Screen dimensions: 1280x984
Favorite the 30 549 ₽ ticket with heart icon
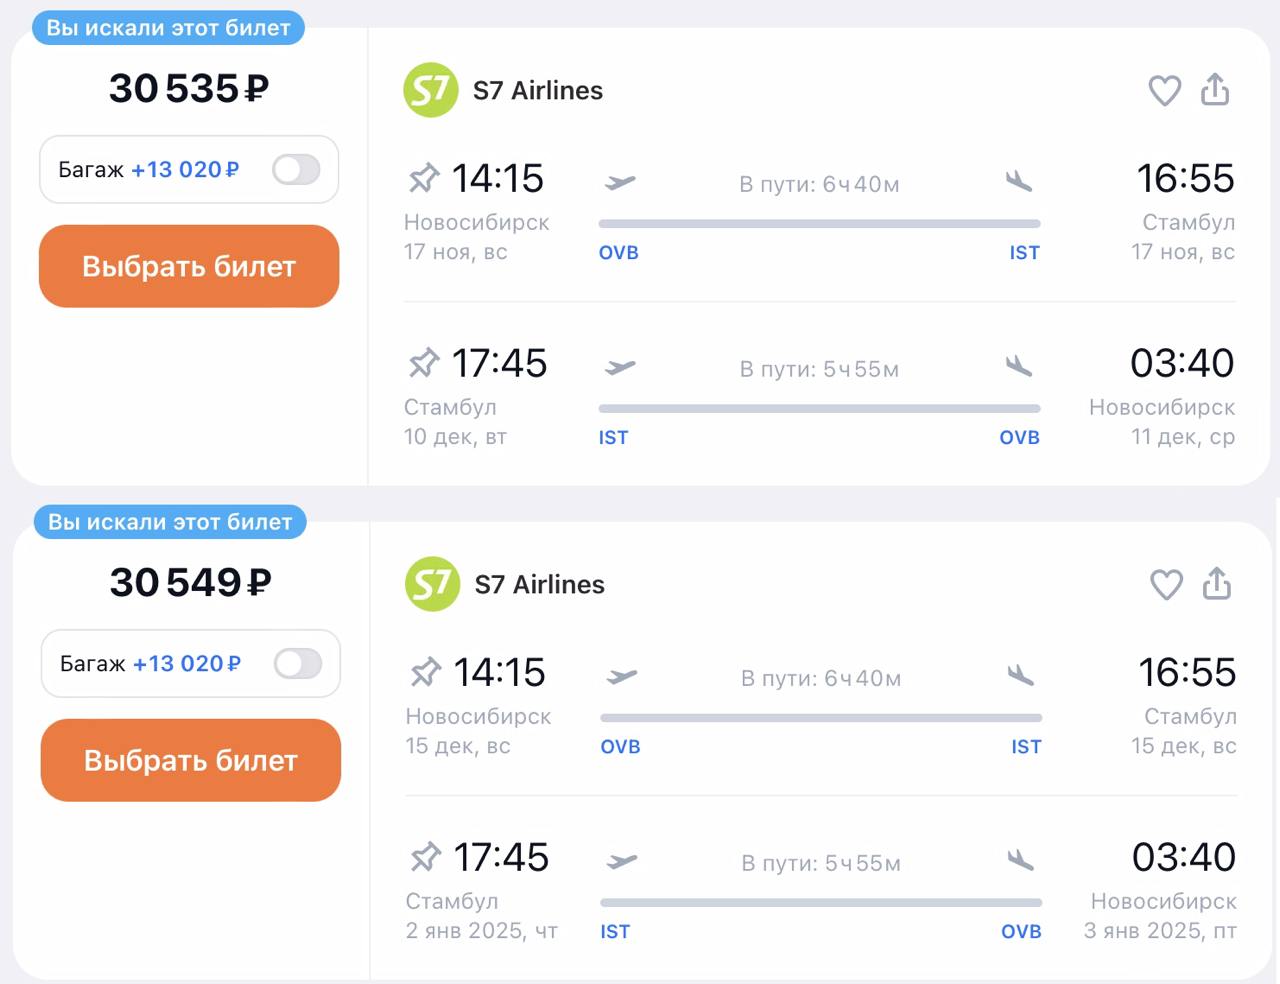[x=1166, y=585]
